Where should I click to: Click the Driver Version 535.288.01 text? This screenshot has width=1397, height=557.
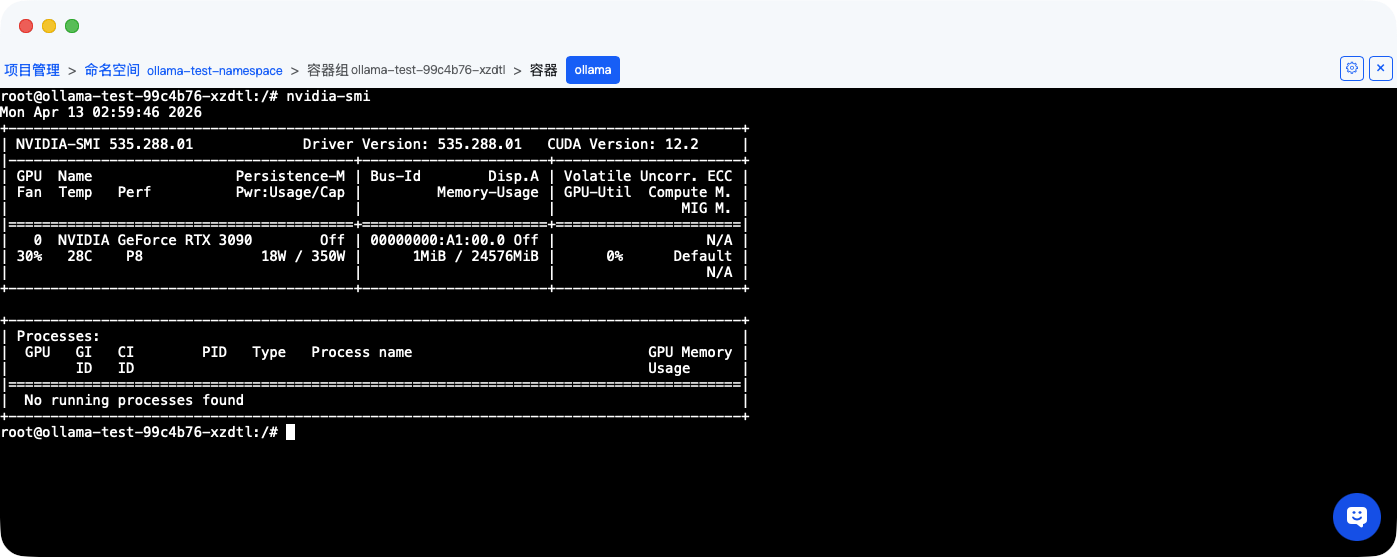412,144
